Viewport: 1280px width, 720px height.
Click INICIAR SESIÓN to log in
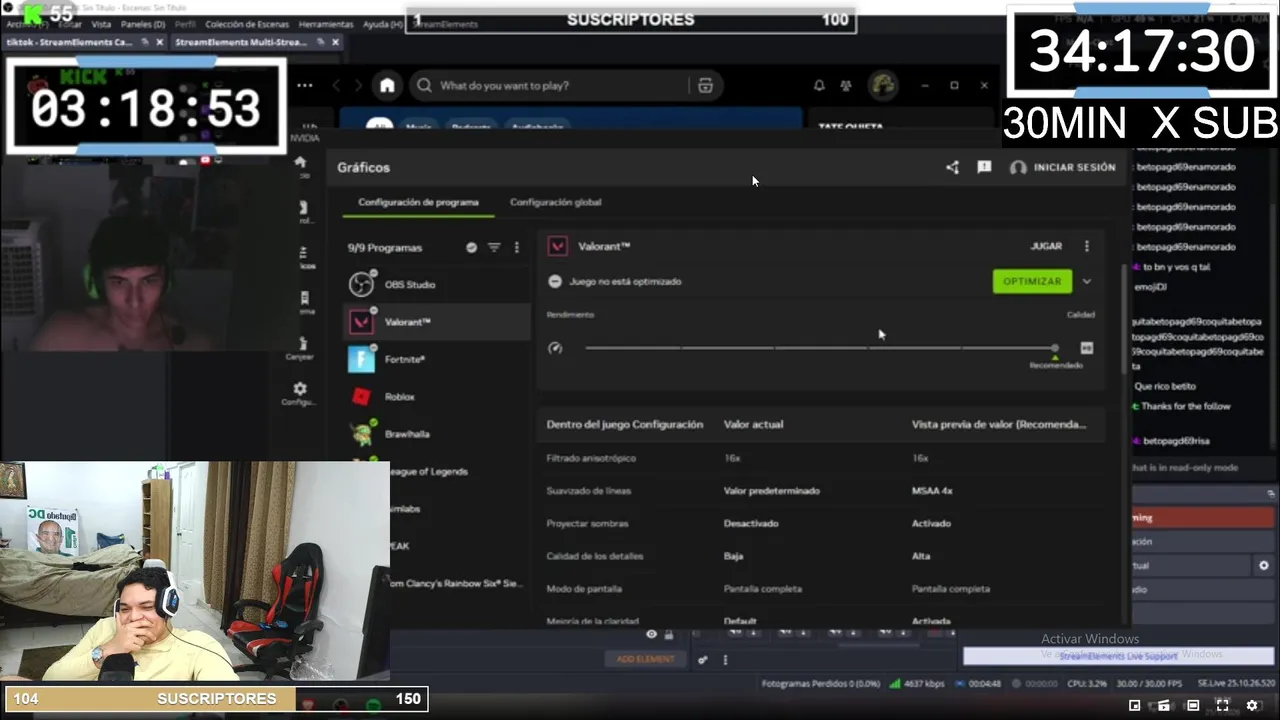point(1063,168)
